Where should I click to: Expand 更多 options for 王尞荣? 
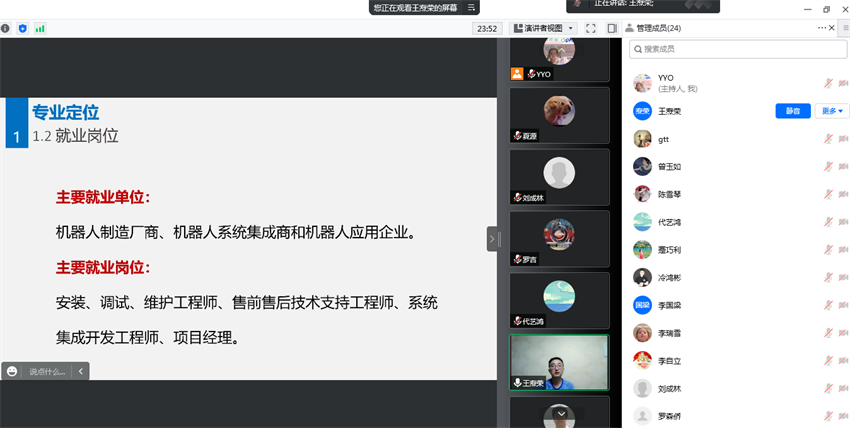[x=831, y=111]
